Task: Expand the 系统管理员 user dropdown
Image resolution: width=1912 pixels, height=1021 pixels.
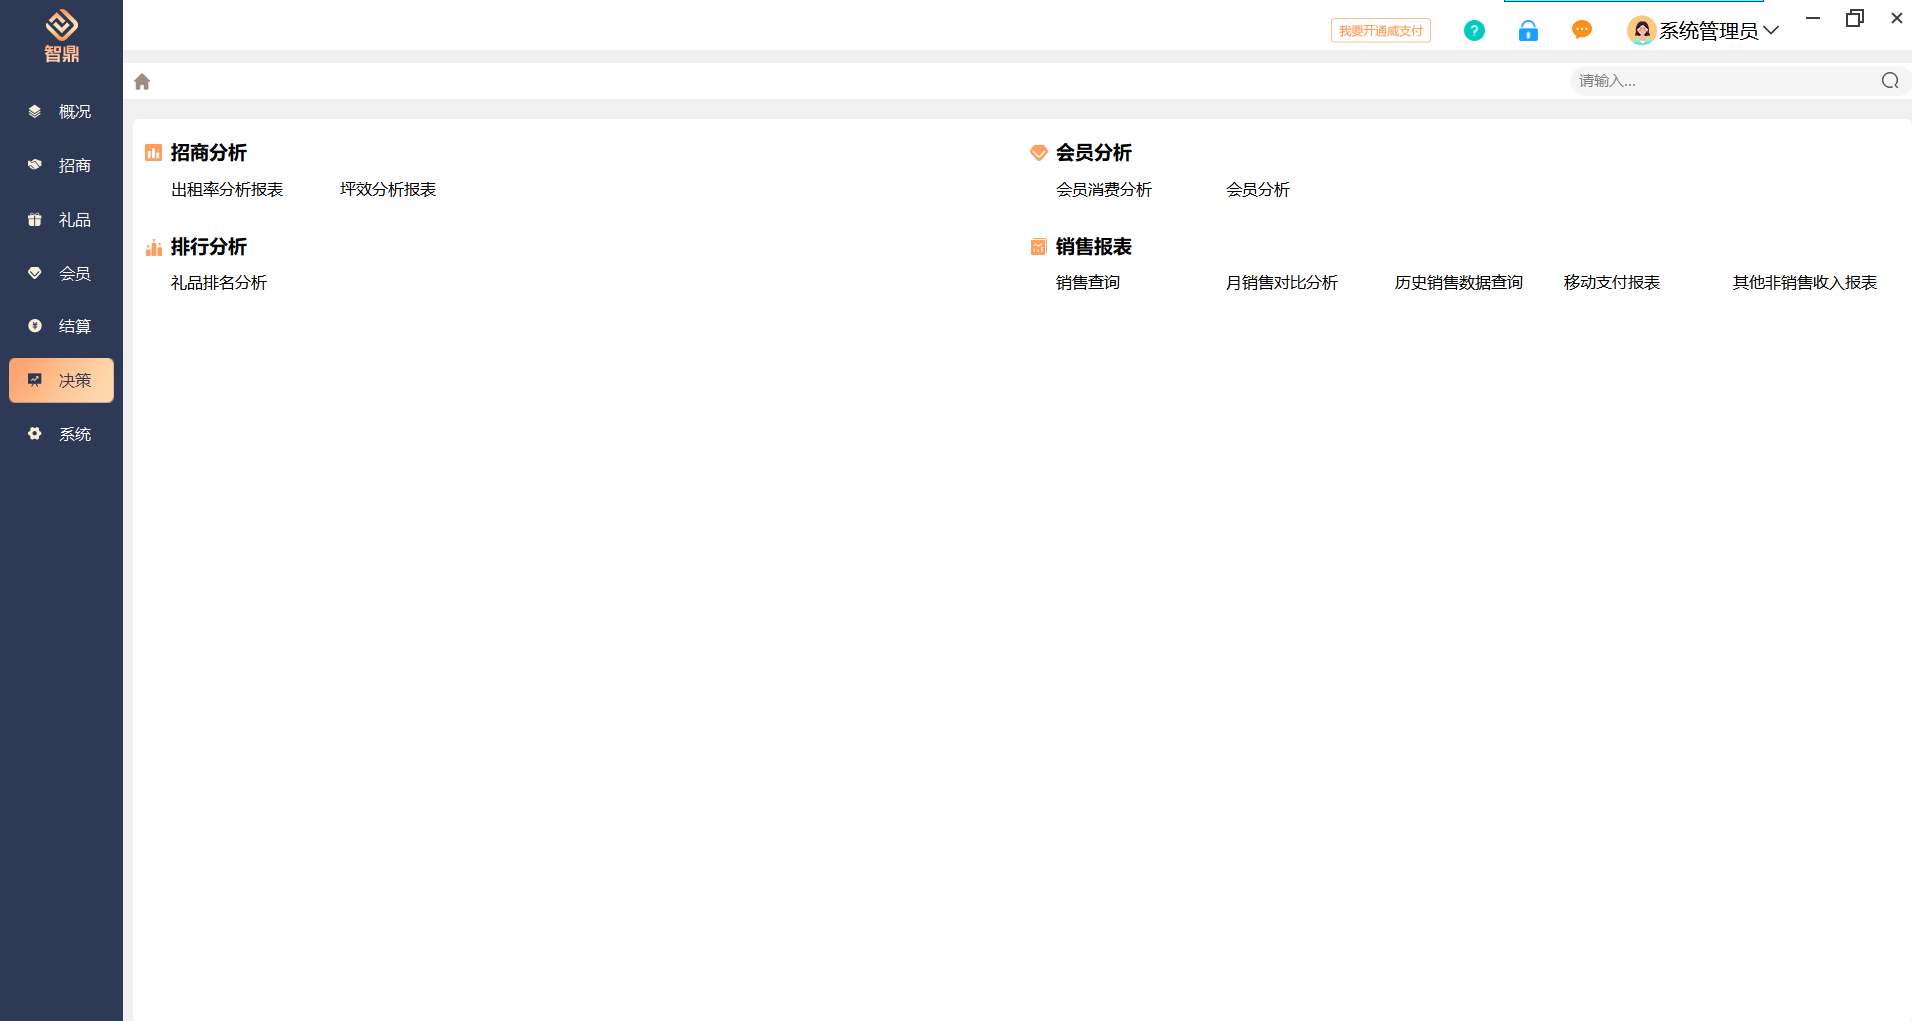Action: [1771, 31]
